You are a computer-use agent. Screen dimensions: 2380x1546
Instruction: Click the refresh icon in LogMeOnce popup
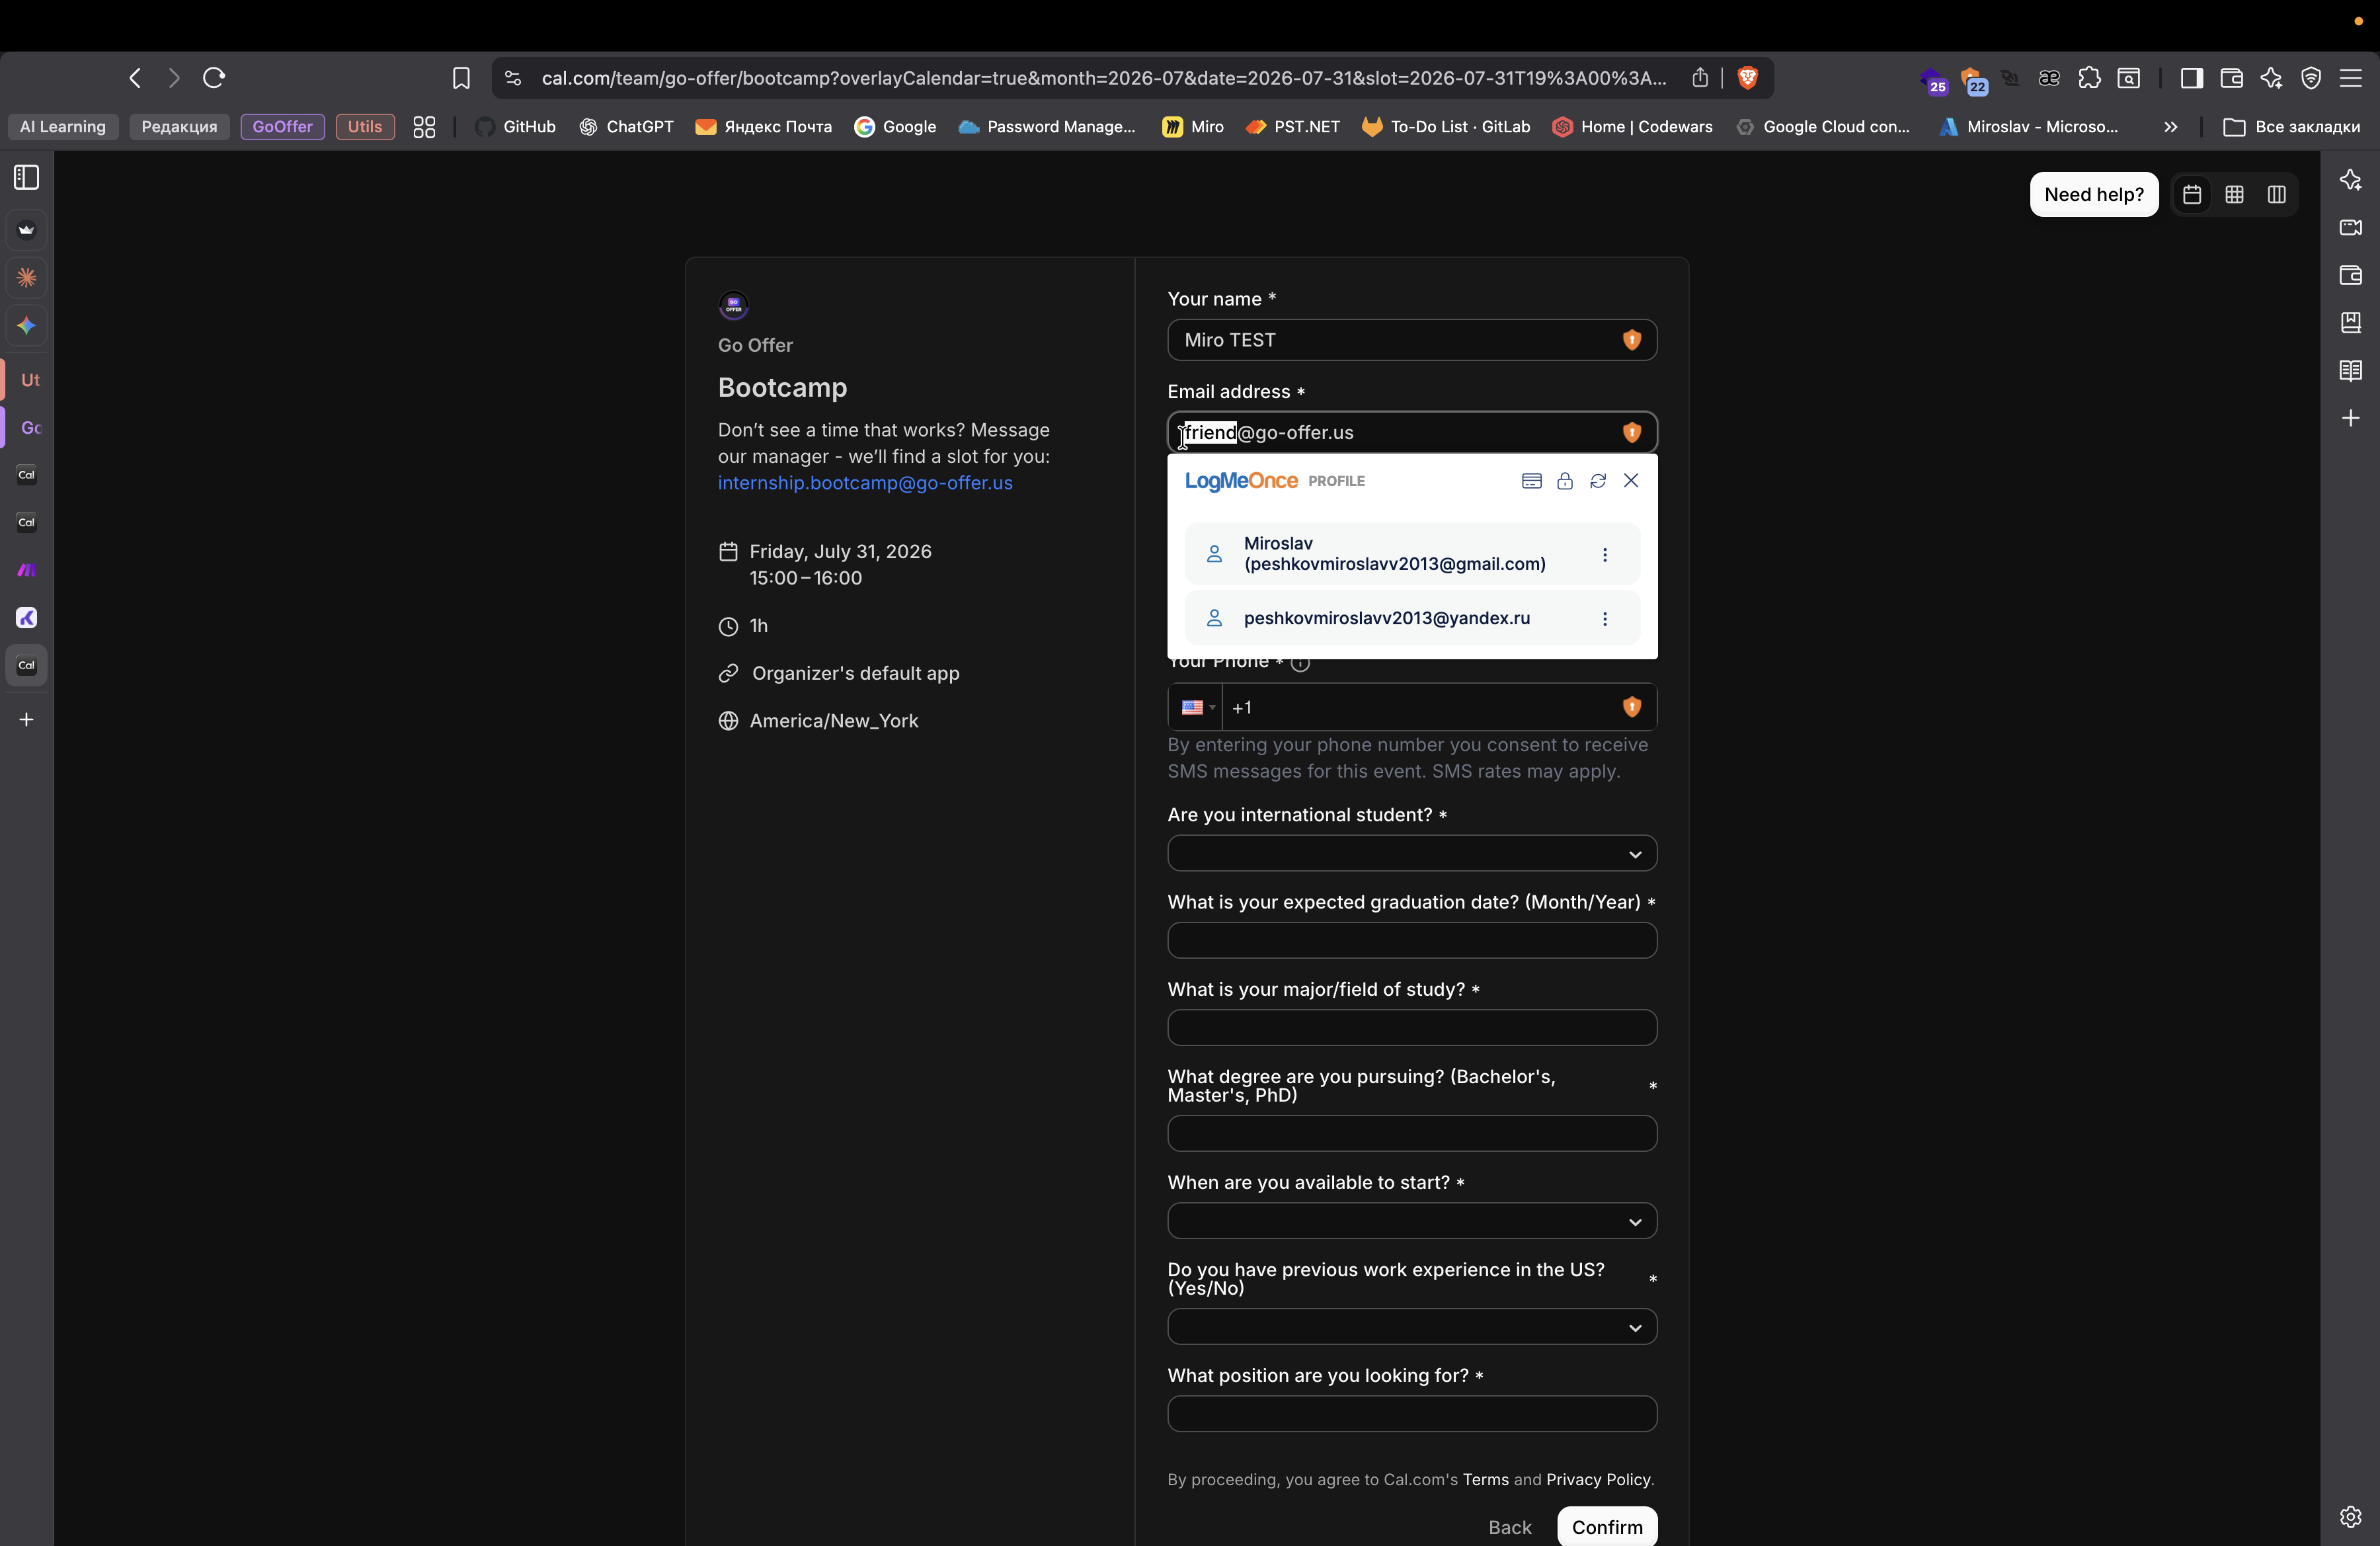(x=1598, y=481)
